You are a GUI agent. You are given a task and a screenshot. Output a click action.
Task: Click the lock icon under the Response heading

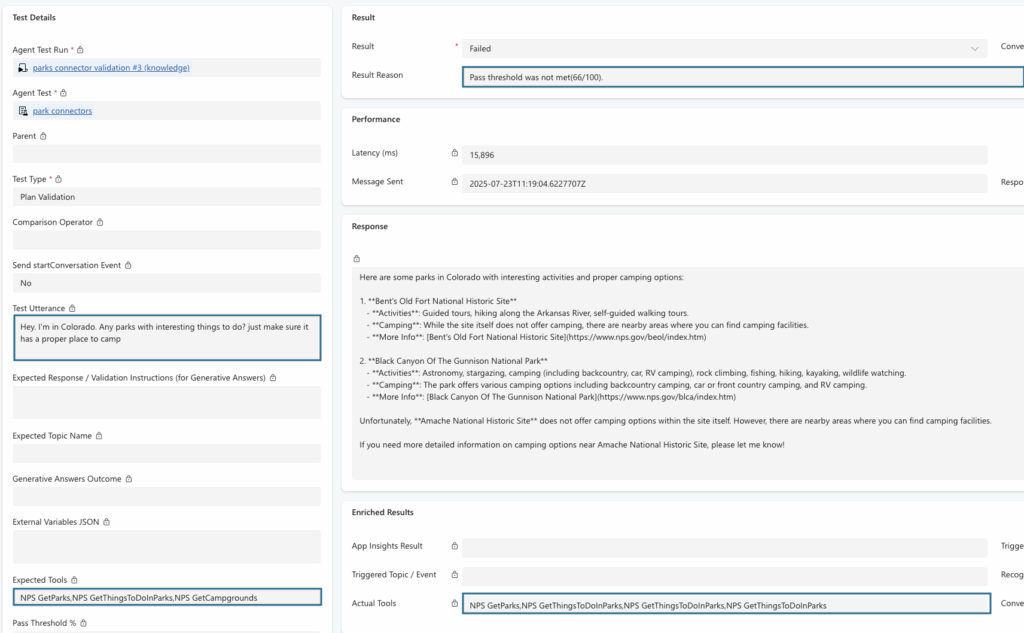[356, 258]
